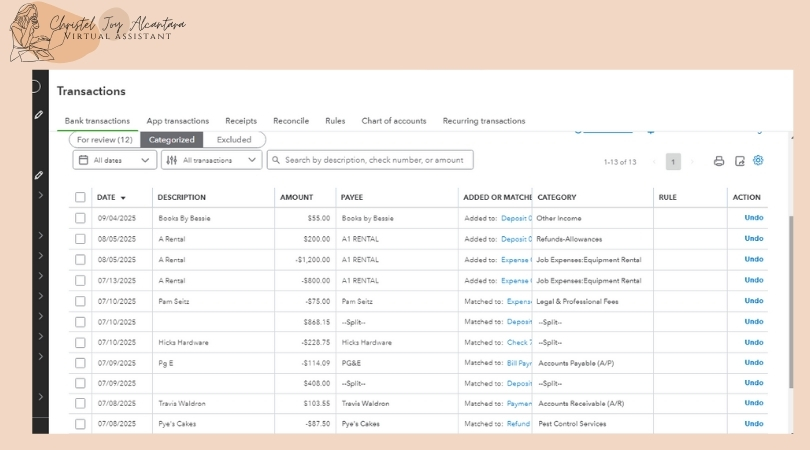Click the filter sliders icon for All transactions
The width and height of the screenshot is (810, 450).
click(x=171, y=160)
